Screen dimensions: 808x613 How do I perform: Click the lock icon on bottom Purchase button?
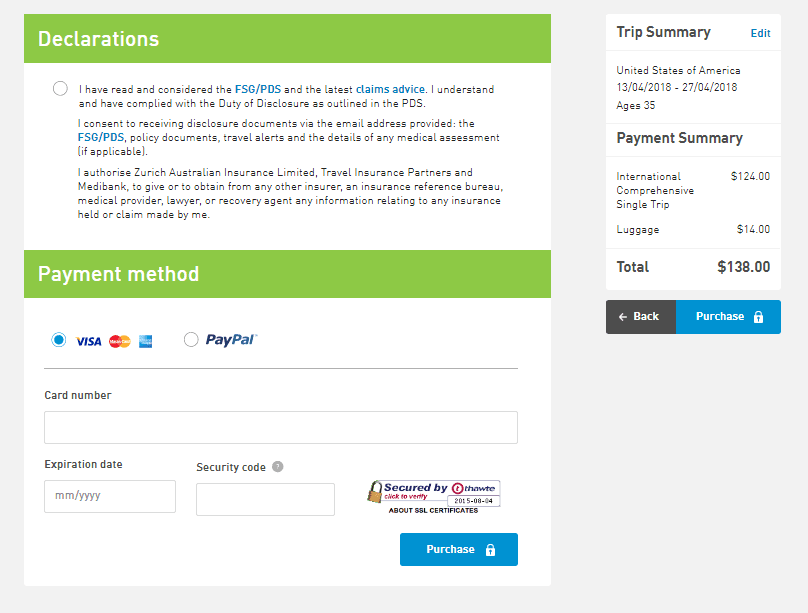pos(490,550)
